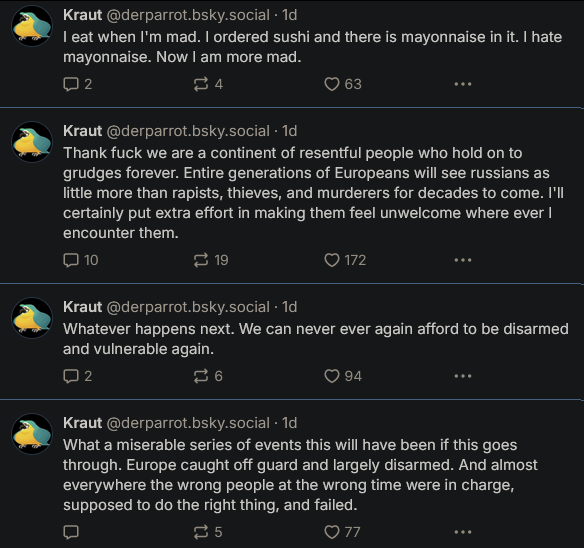Reply to the 'miserable series of events' post
Viewport: 584px width, 548px height.
click(71, 532)
